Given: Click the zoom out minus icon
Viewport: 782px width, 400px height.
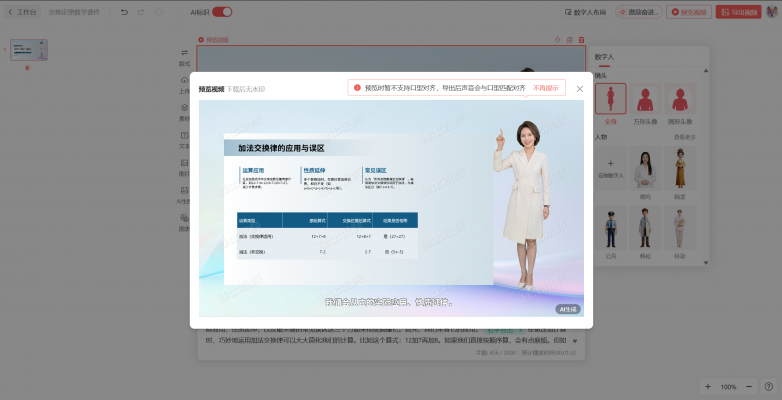Looking at the screenshot, I should click(751, 386).
